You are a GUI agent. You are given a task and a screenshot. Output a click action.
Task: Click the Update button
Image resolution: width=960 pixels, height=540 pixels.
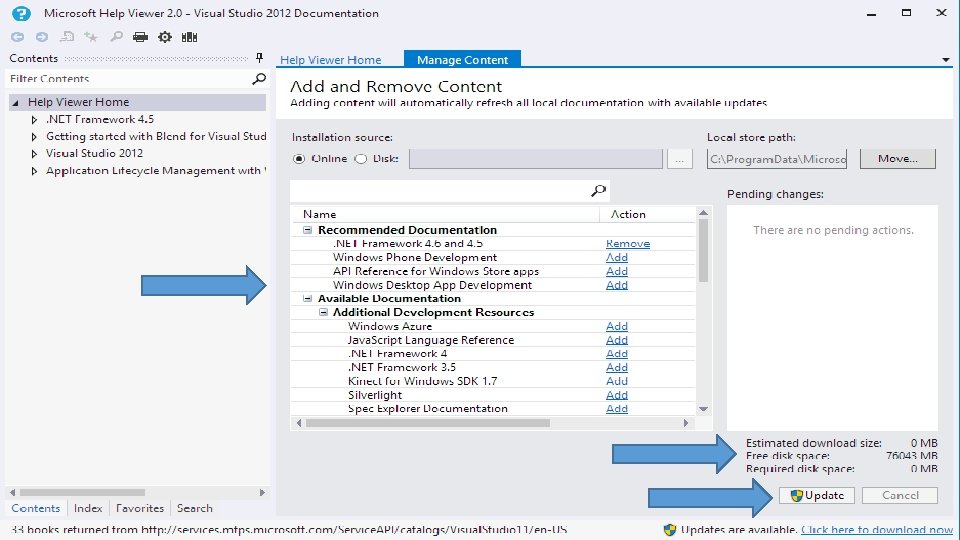(817, 495)
